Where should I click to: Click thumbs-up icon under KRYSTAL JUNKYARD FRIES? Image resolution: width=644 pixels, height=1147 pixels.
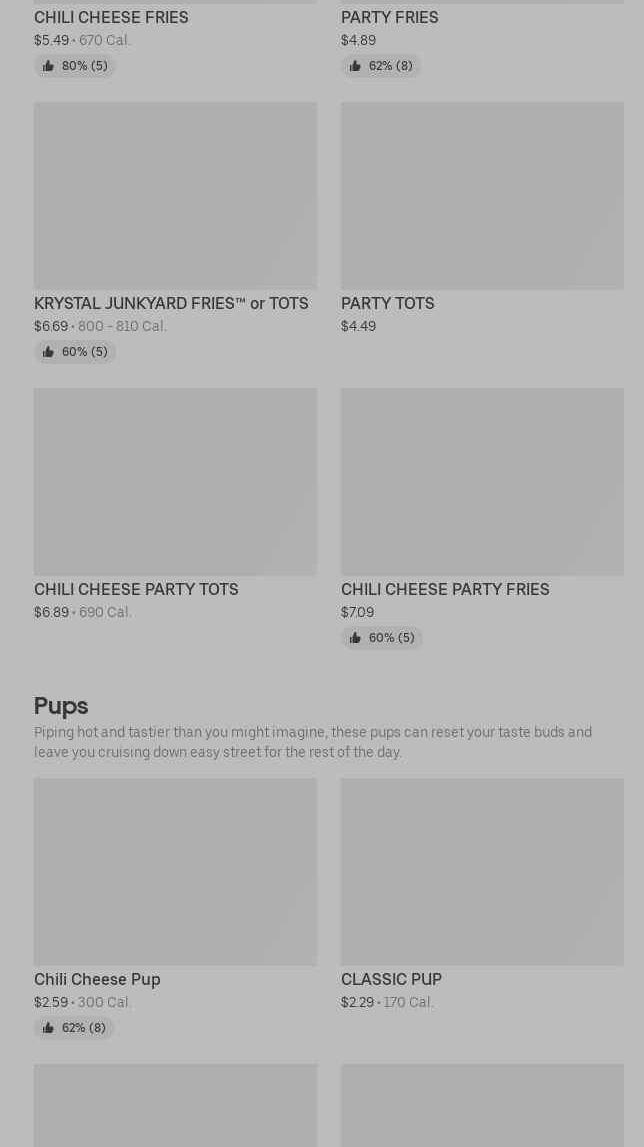(48, 352)
